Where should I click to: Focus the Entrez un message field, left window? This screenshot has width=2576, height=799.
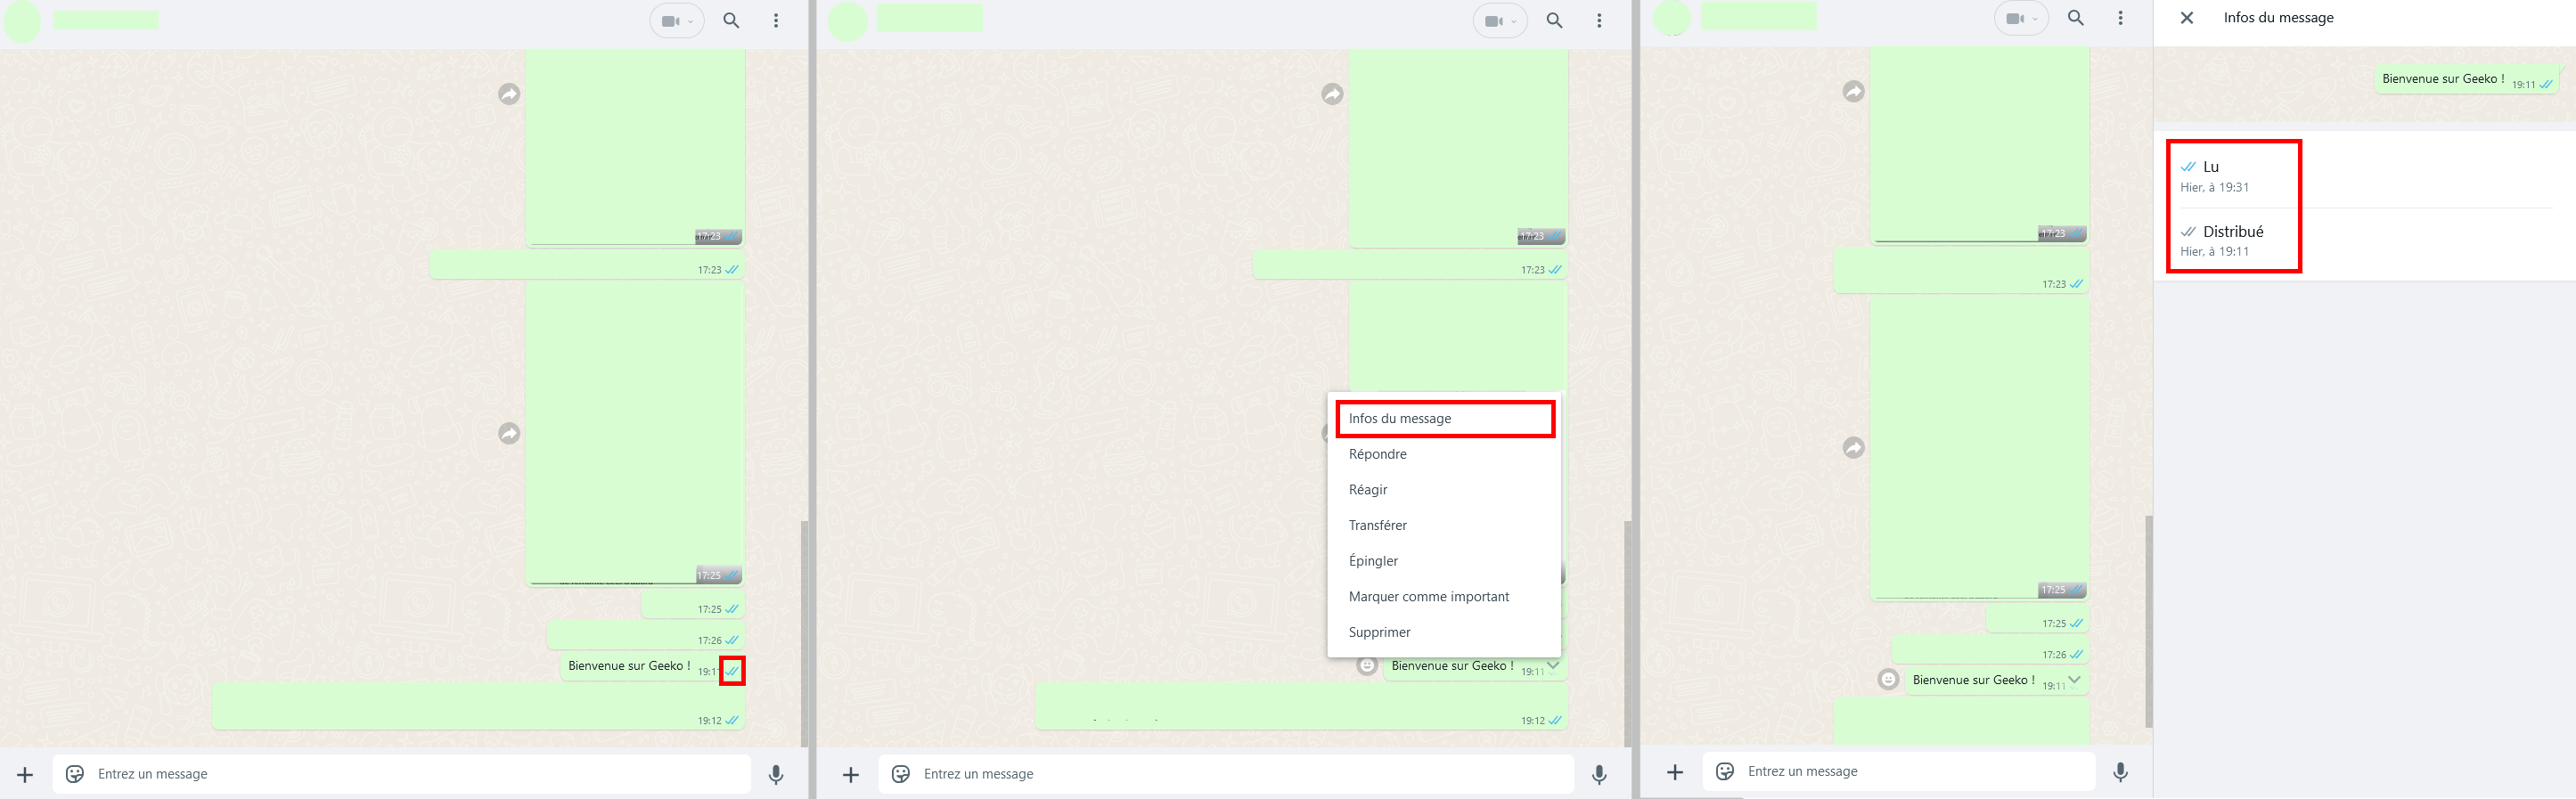pyautogui.click(x=402, y=774)
